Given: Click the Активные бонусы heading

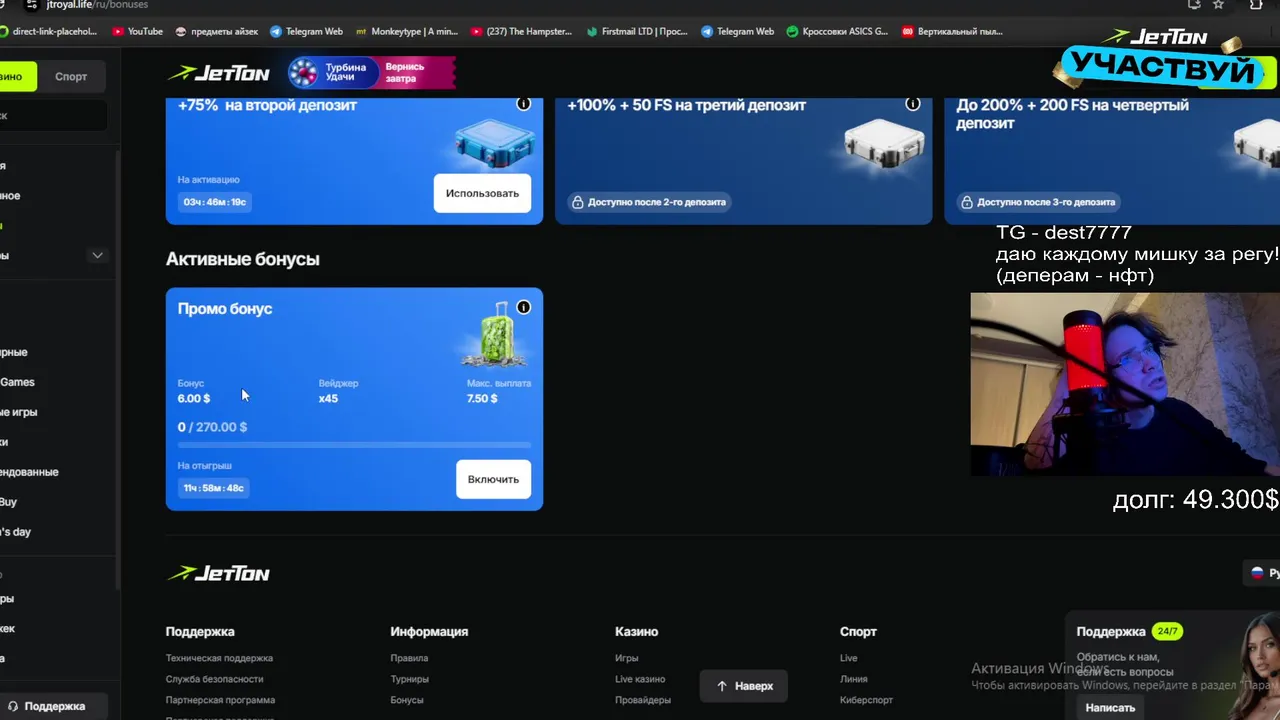Looking at the screenshot, I should [243, 259].
